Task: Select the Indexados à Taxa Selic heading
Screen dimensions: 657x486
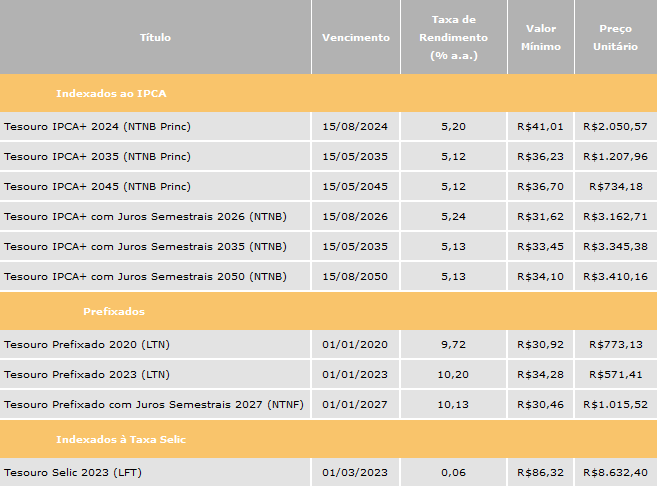Action: click(x=121, y=439)
